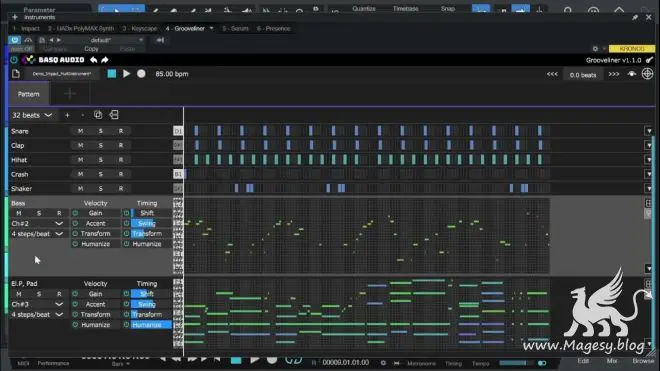The image size is (660, 371).
Task: Click Bass velocity Accent button
Action: (96, 224)
